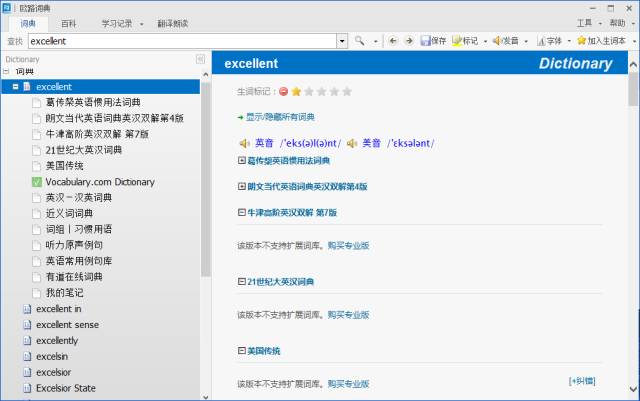Screen dimensions: 640x401
Task: Collapse the excellent tree node
Action: [16, 87]
